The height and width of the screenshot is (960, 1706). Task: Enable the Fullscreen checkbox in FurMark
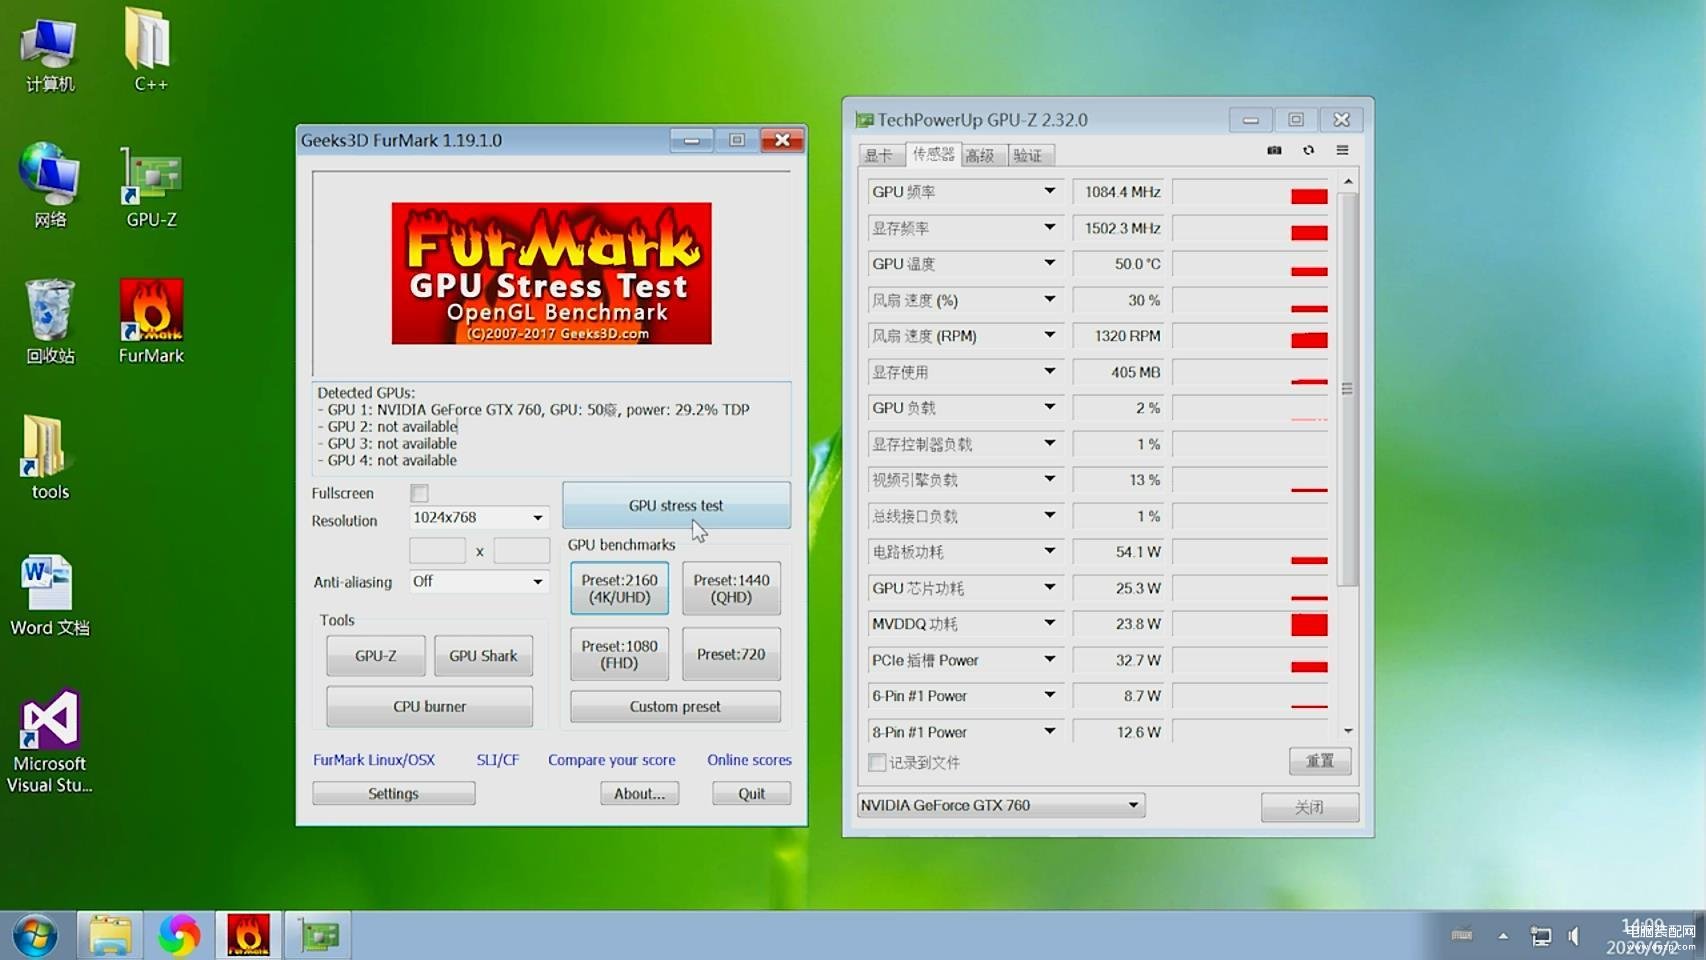coord(419,493)
